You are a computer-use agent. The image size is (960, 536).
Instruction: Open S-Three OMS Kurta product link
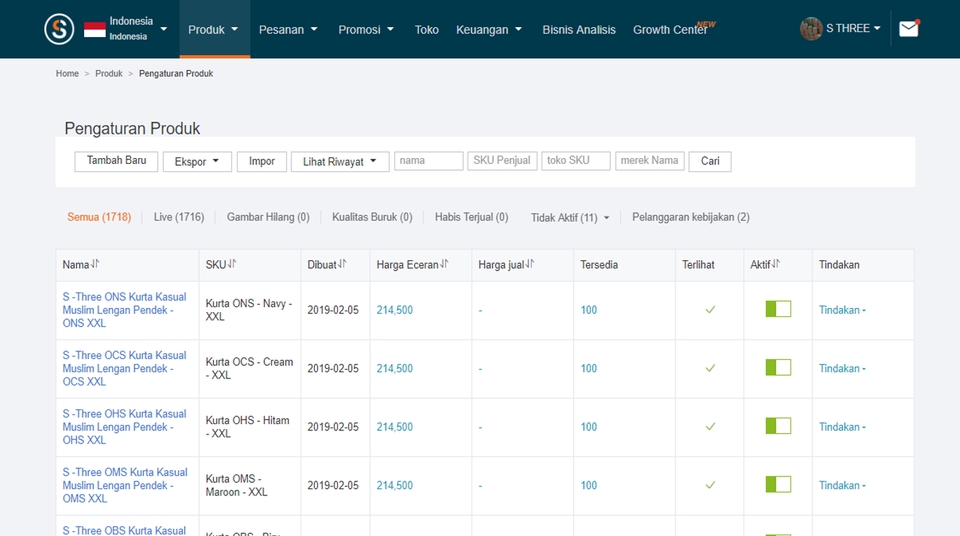point(125,485)
